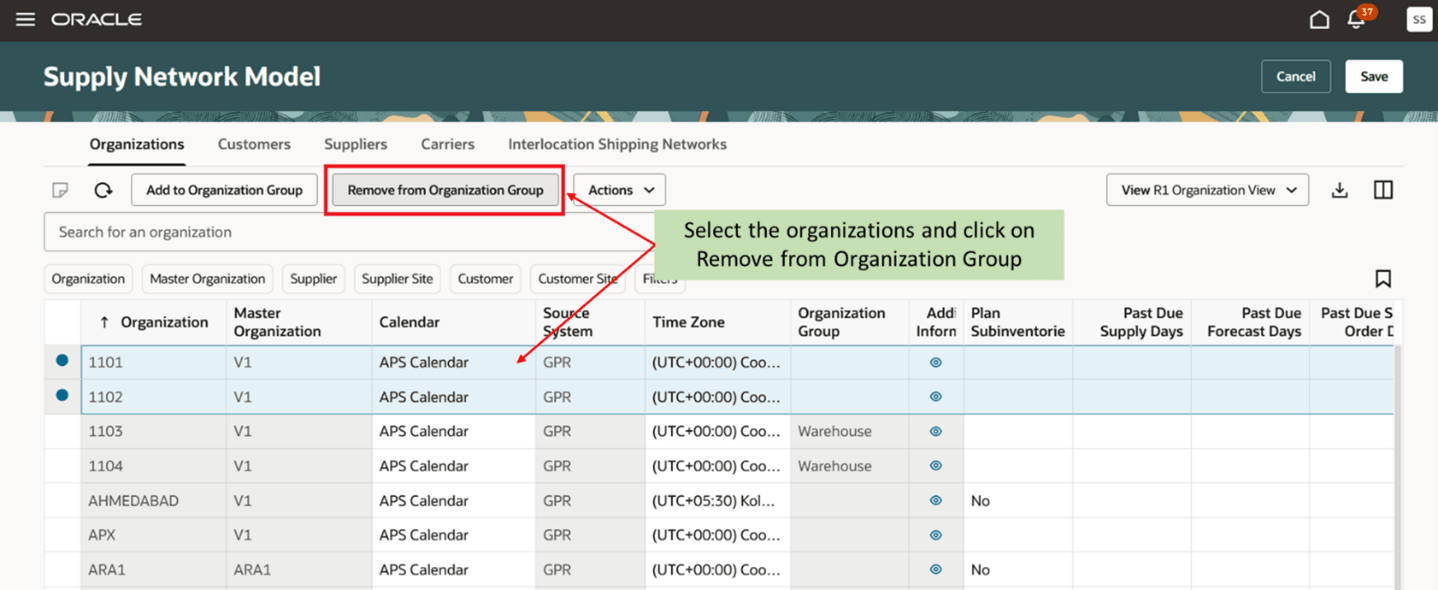Click the bookmark icon above the table
Viewport: 1438px width, 590px height.
(x=1384, y=278)
